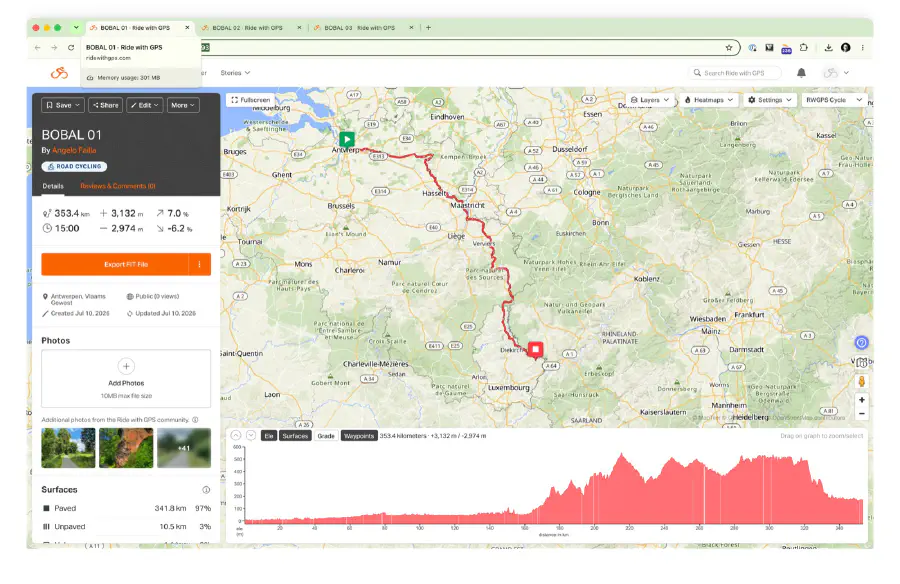
Task: Click the Ride with GPS logo
Action: [59, 72]
